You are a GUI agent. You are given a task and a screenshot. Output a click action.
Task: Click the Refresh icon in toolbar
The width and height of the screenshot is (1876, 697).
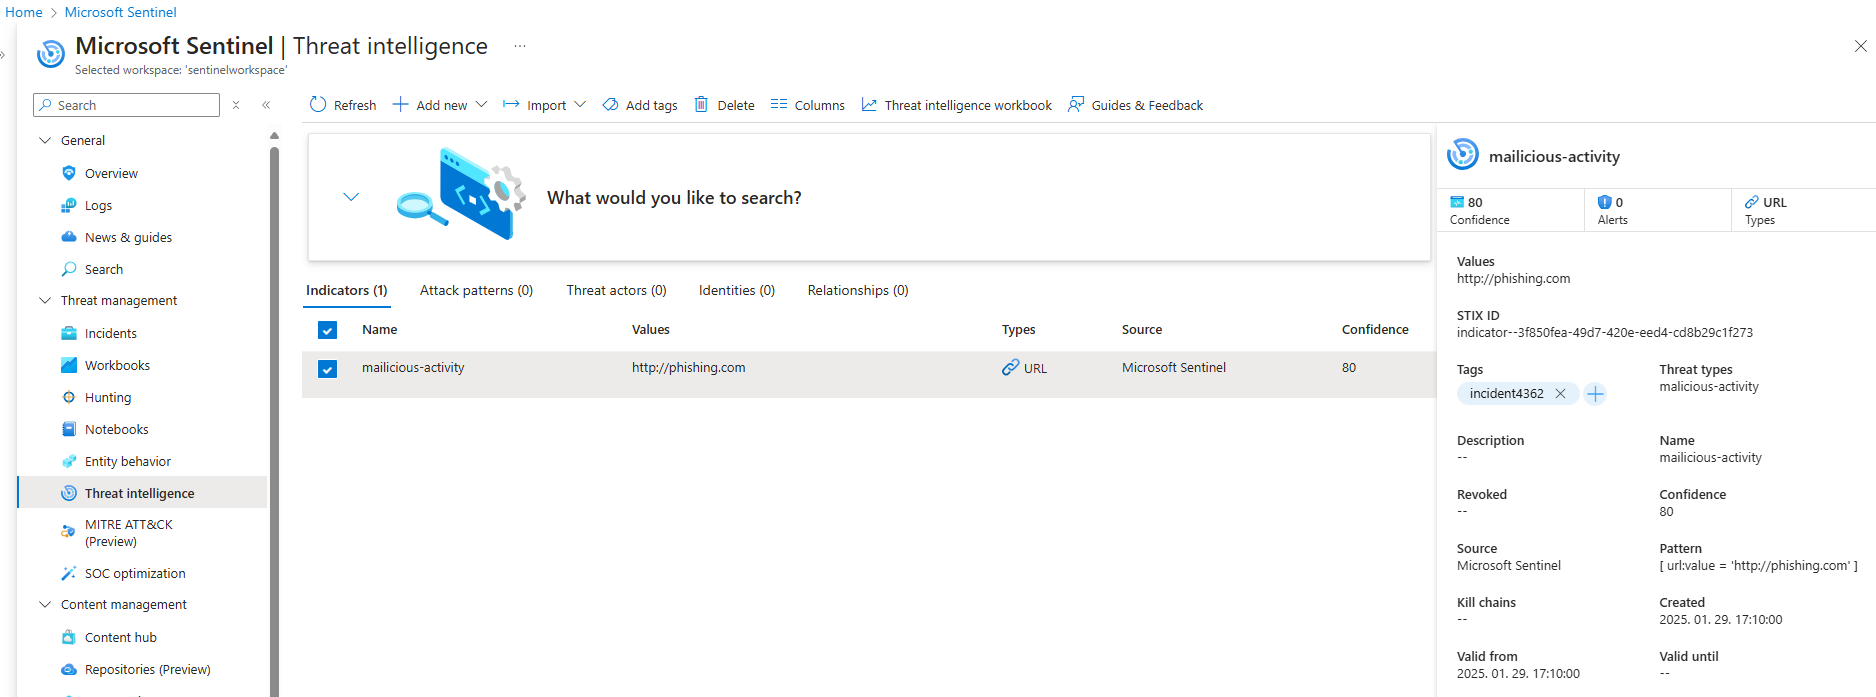tap(318, 105)
